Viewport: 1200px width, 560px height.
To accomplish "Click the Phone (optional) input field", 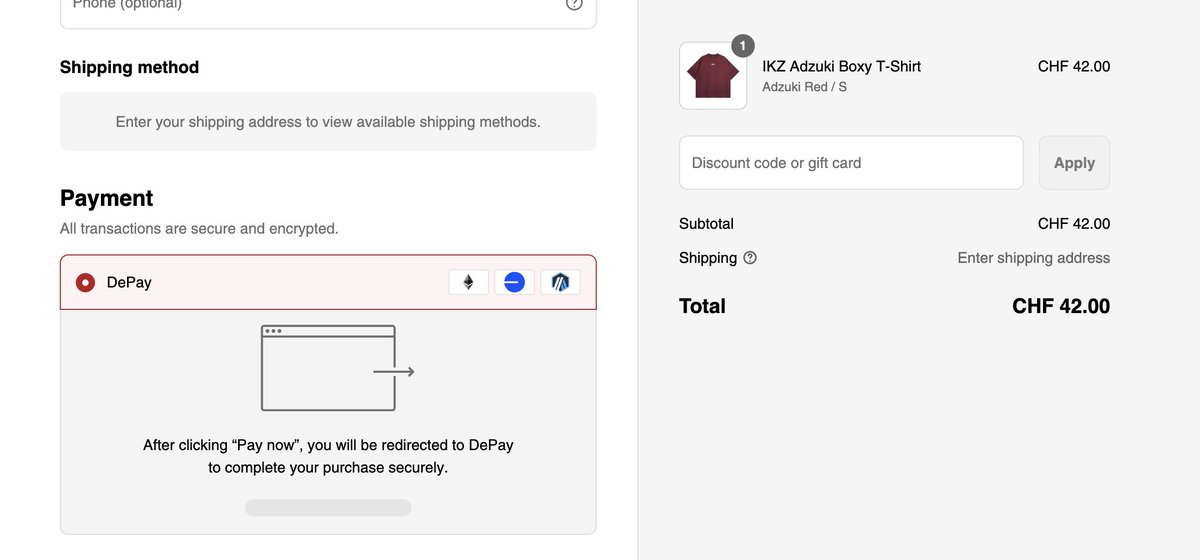I will 328,8.
